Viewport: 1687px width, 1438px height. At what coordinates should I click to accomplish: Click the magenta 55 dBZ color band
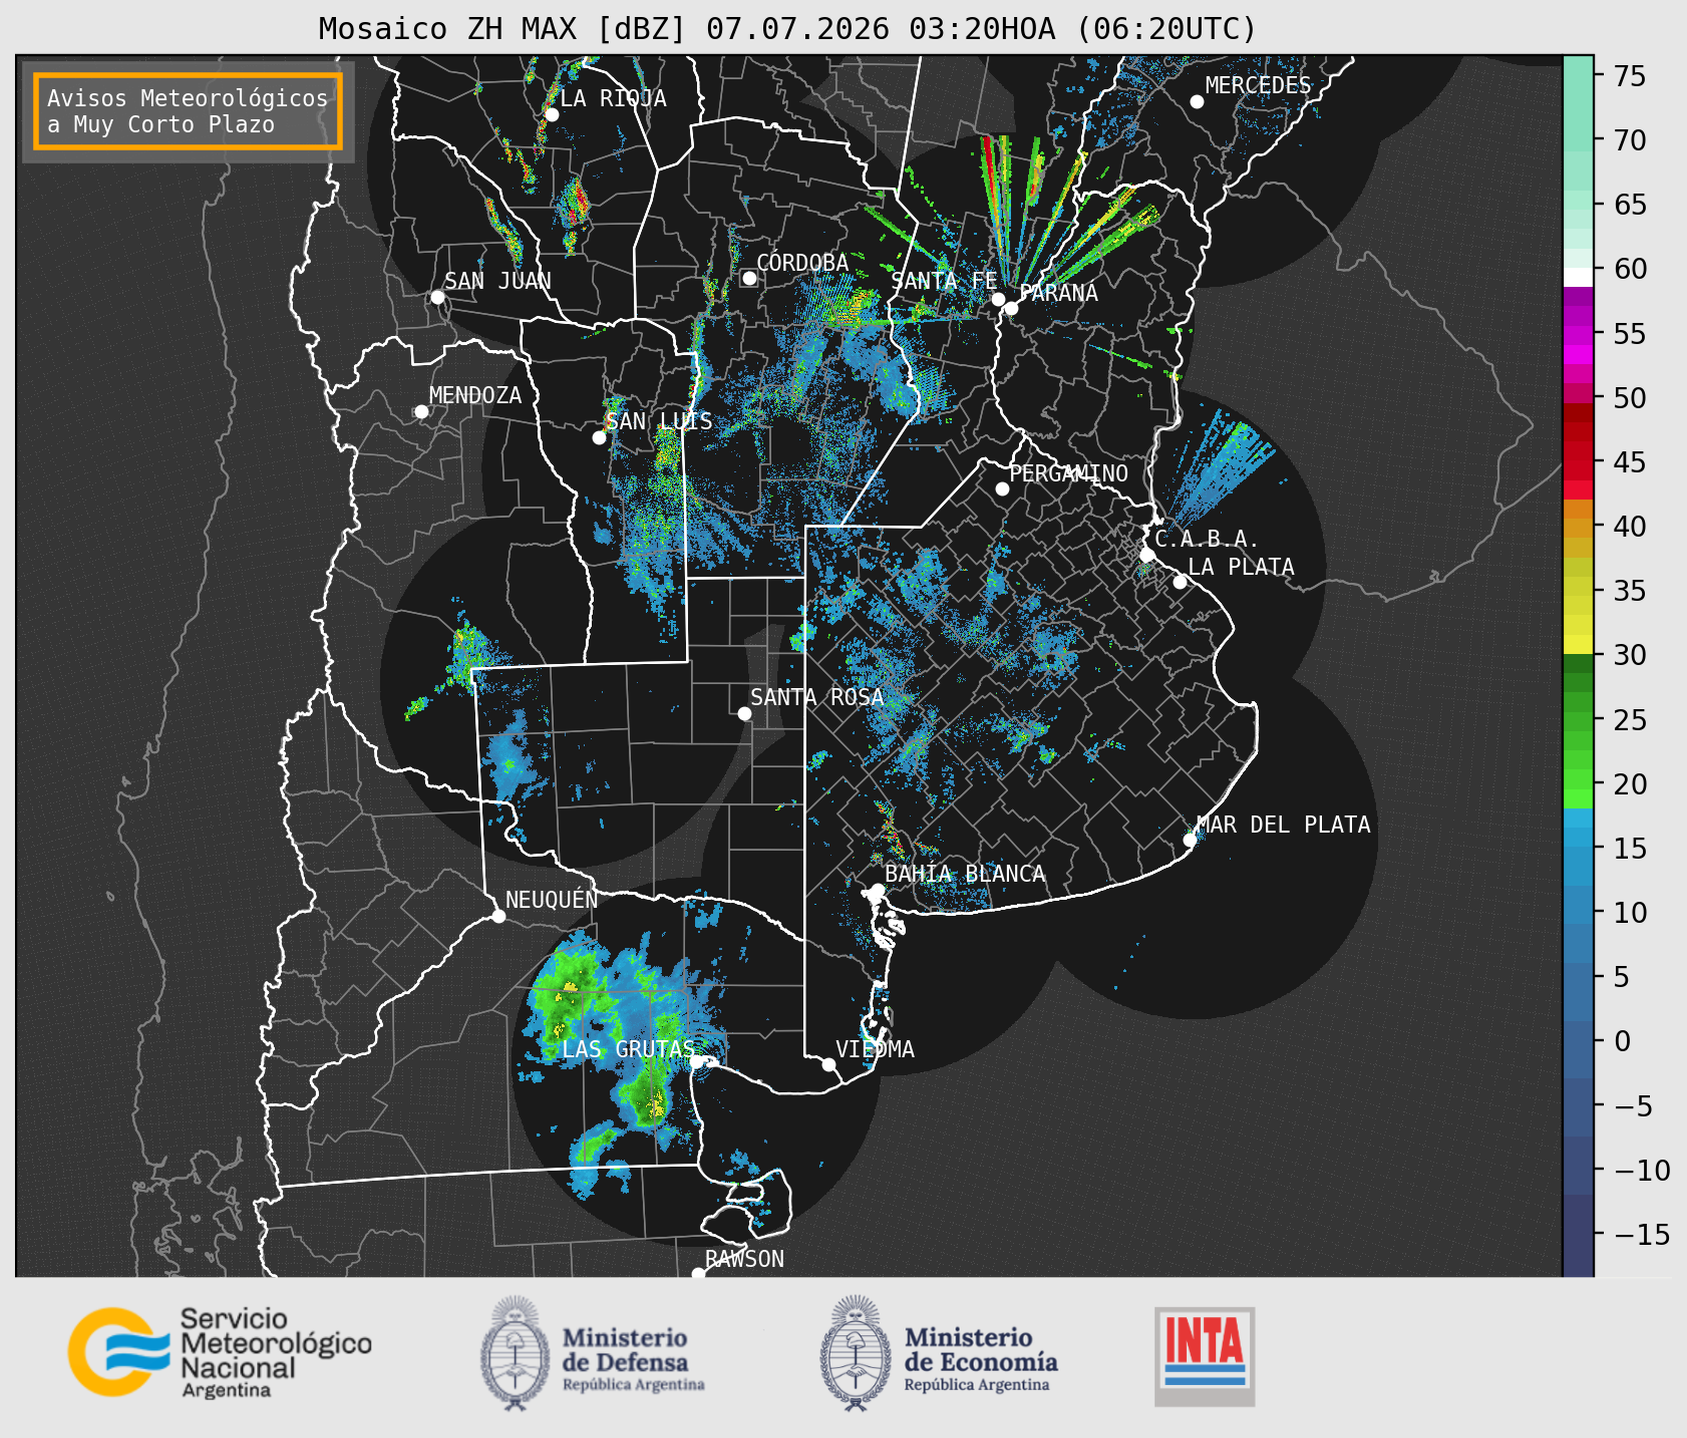click(1578, 335)
